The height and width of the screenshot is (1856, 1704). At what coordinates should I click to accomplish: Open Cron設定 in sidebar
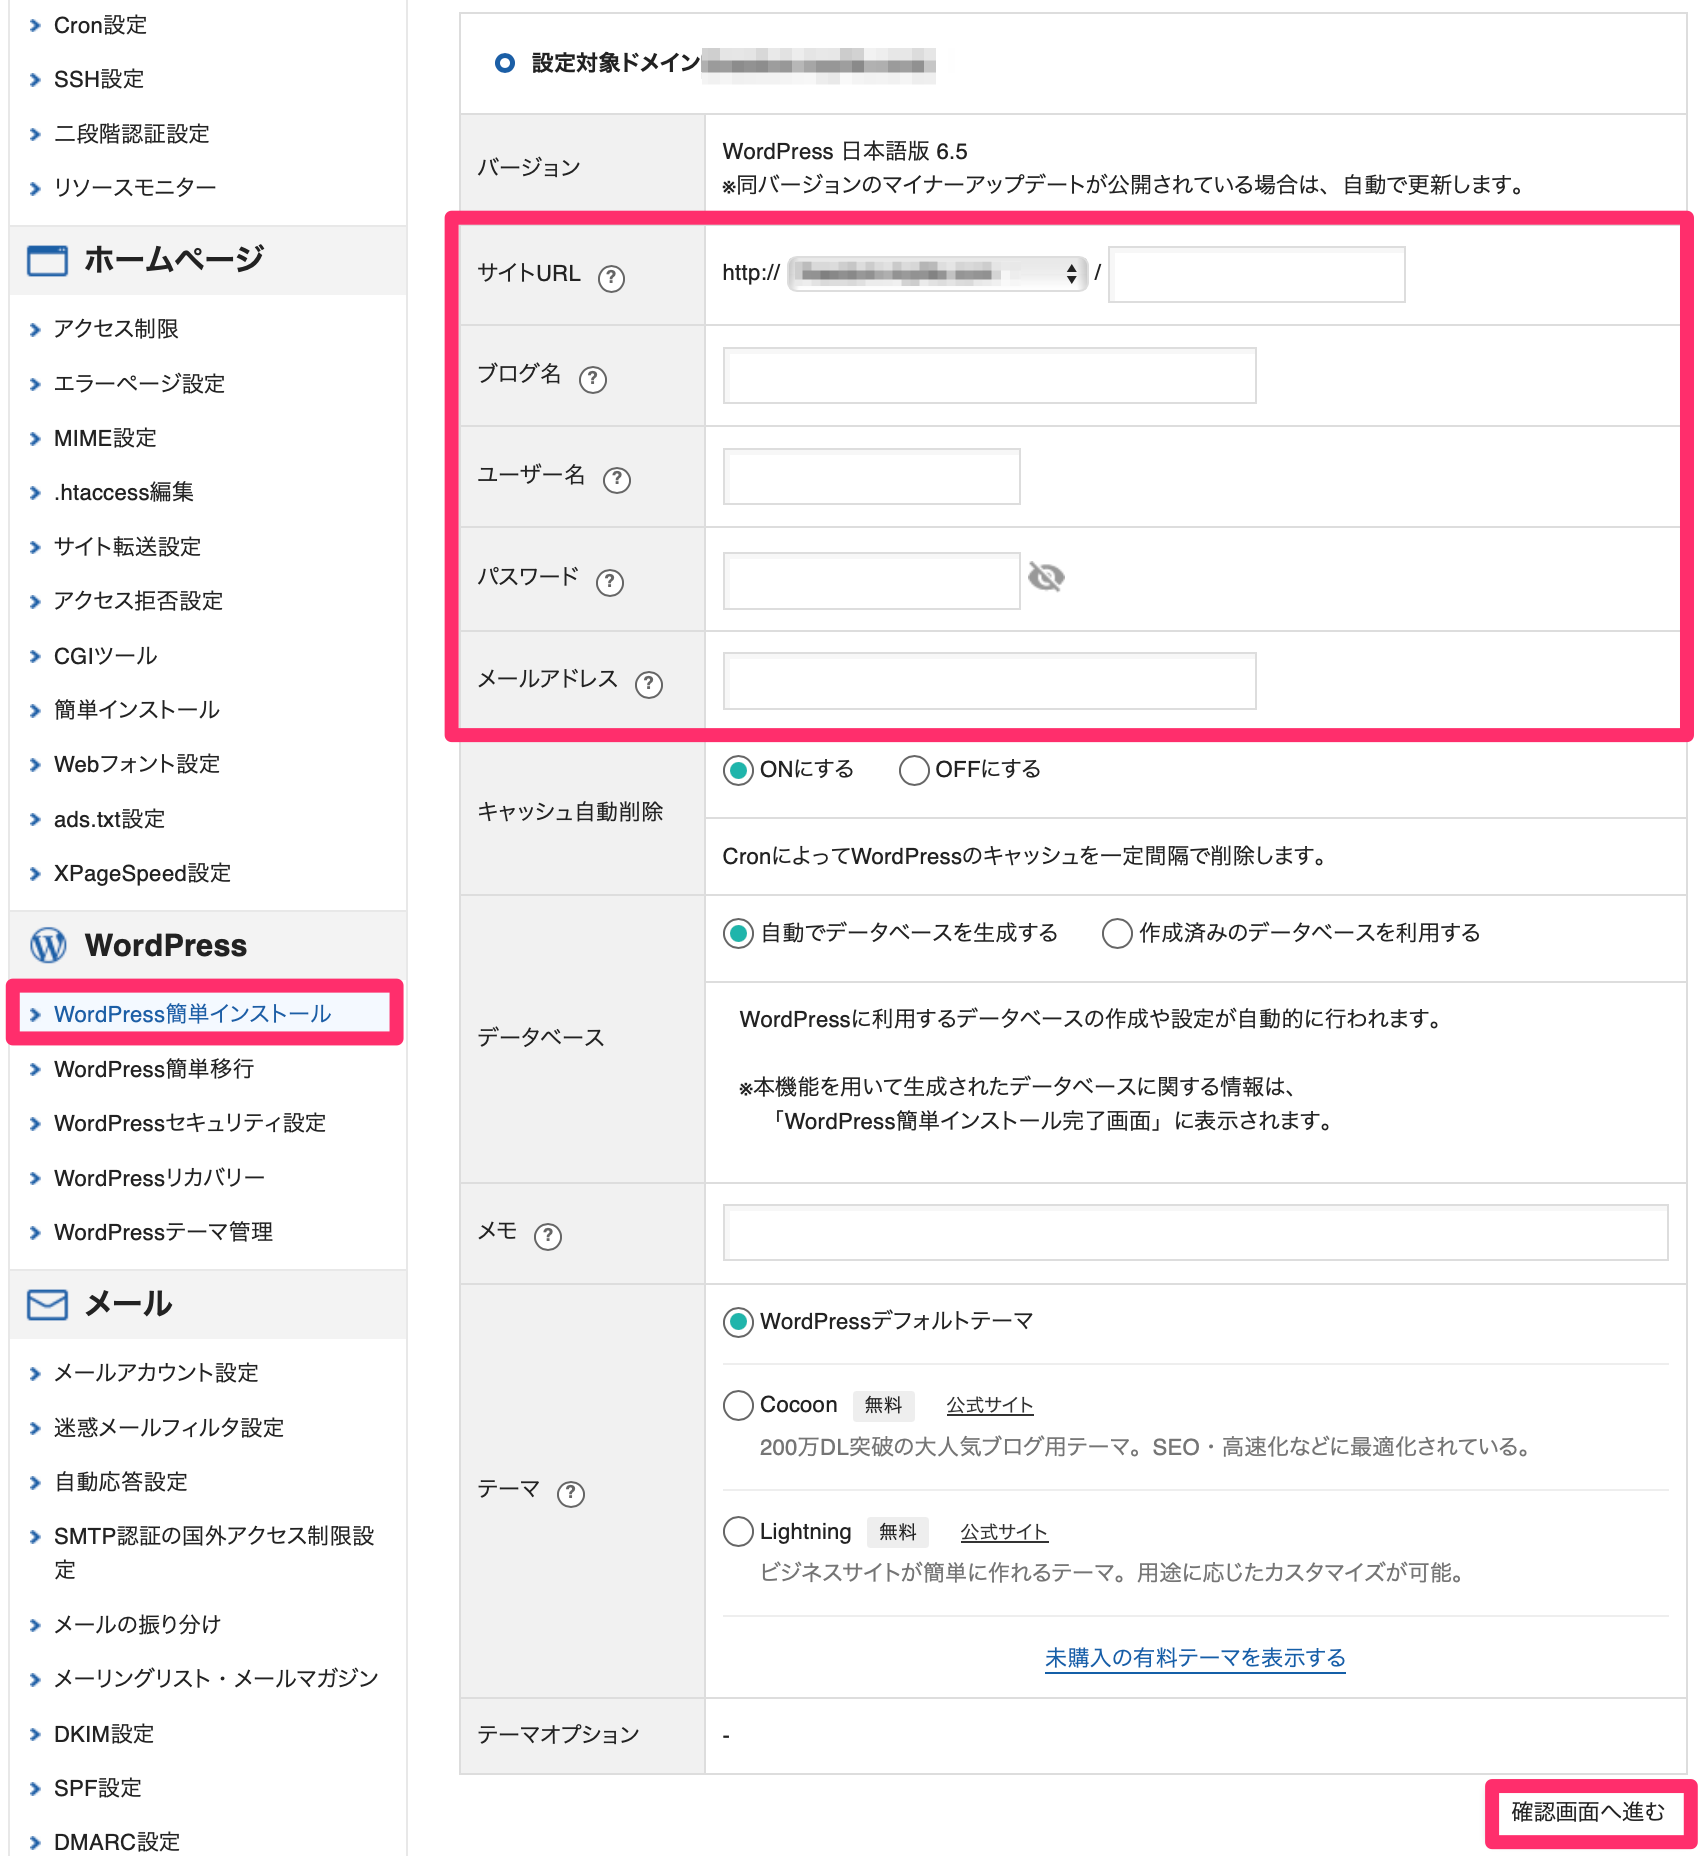(x=100, y=25)
